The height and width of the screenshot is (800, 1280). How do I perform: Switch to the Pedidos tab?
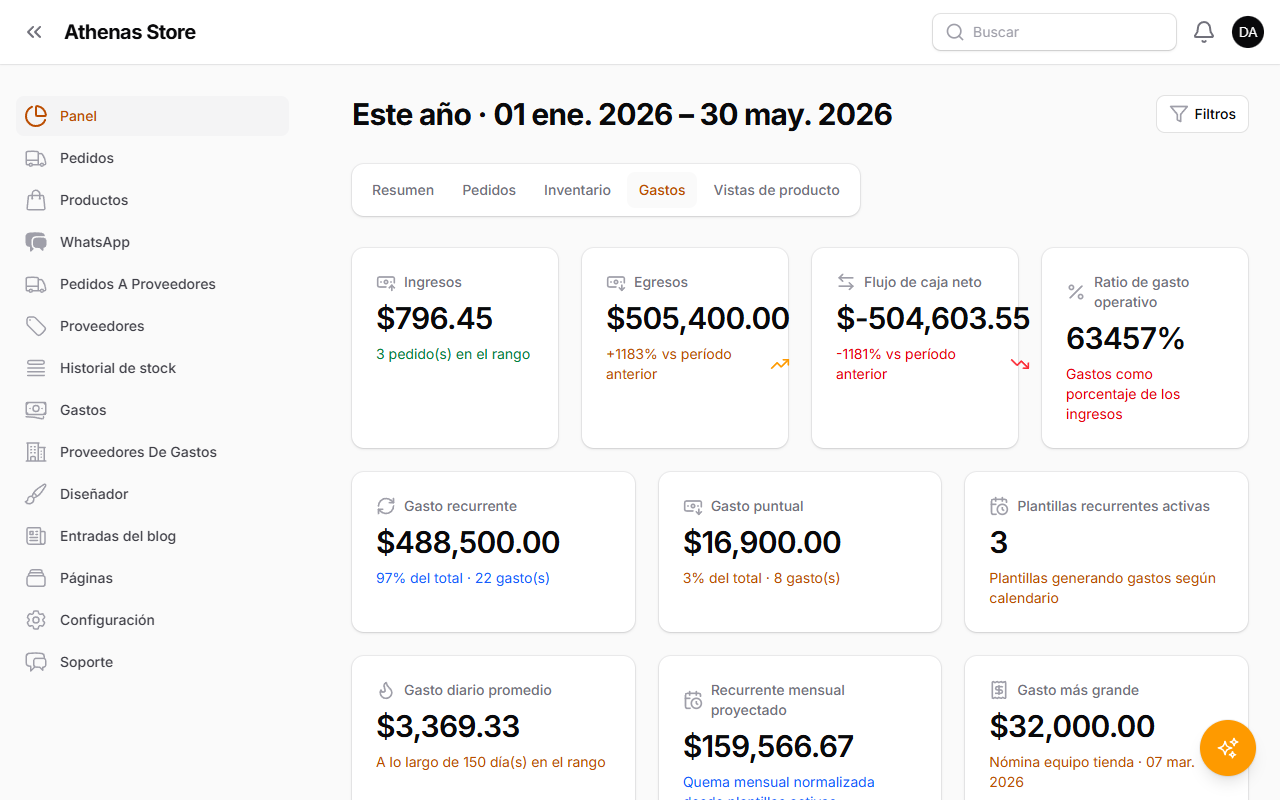[x=489, y=190]
